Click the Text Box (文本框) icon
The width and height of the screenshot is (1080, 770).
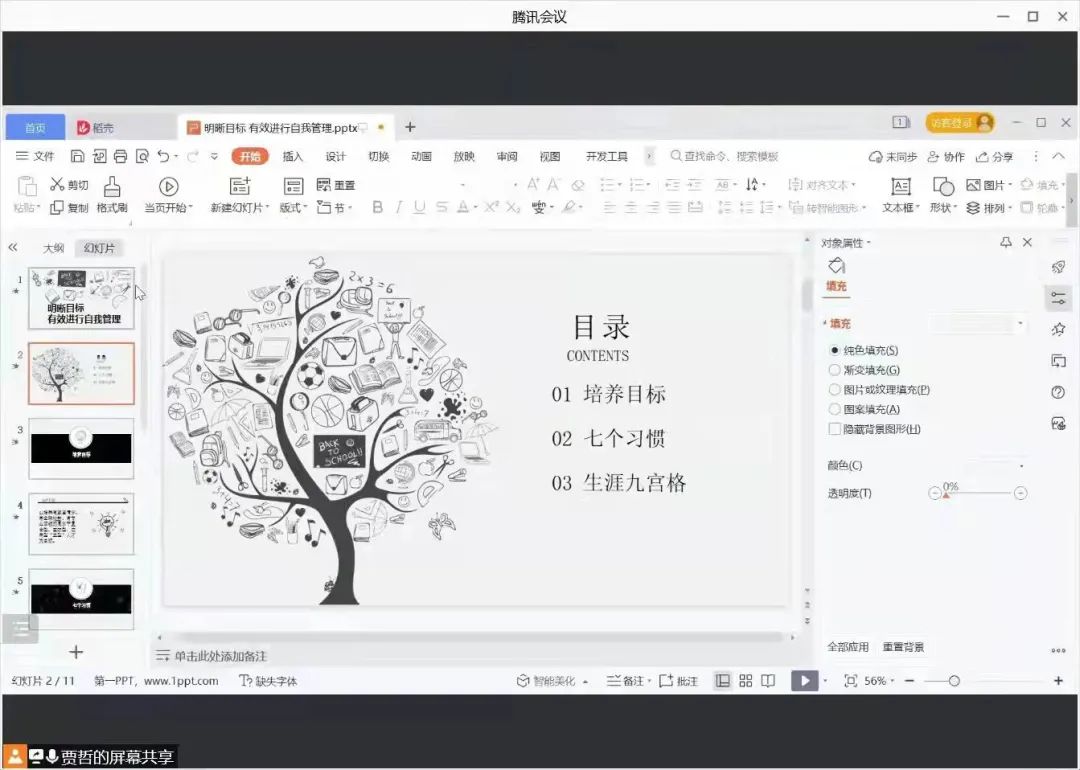click(x=900, y=186)
